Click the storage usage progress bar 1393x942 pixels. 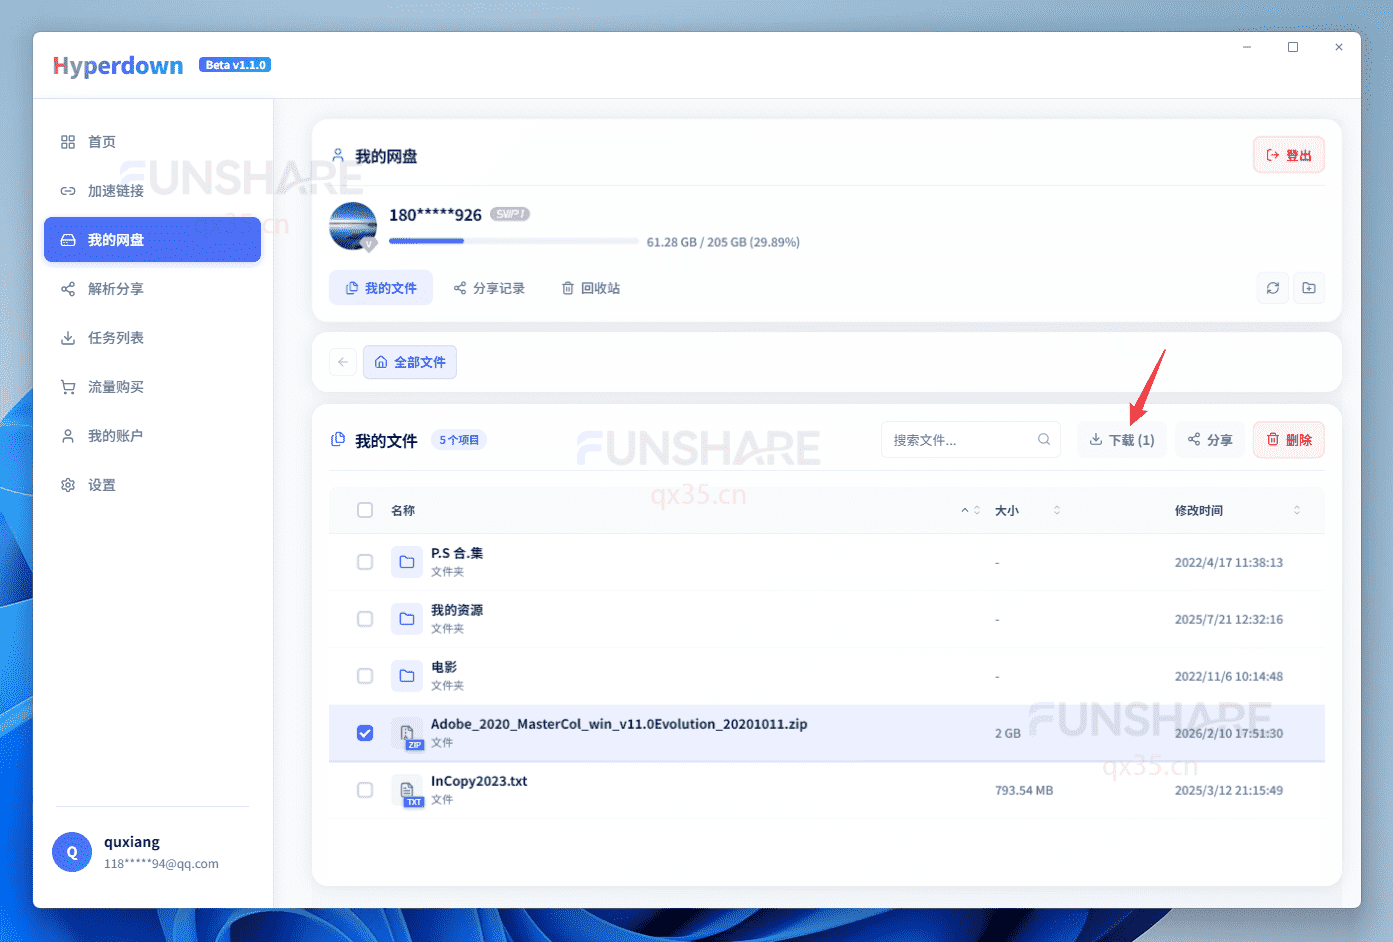pos(513,241)
